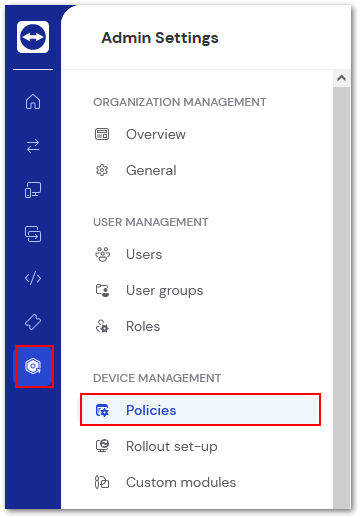
Task: Click the Rollout set-up monitor icon
Action: click(102, 446)
